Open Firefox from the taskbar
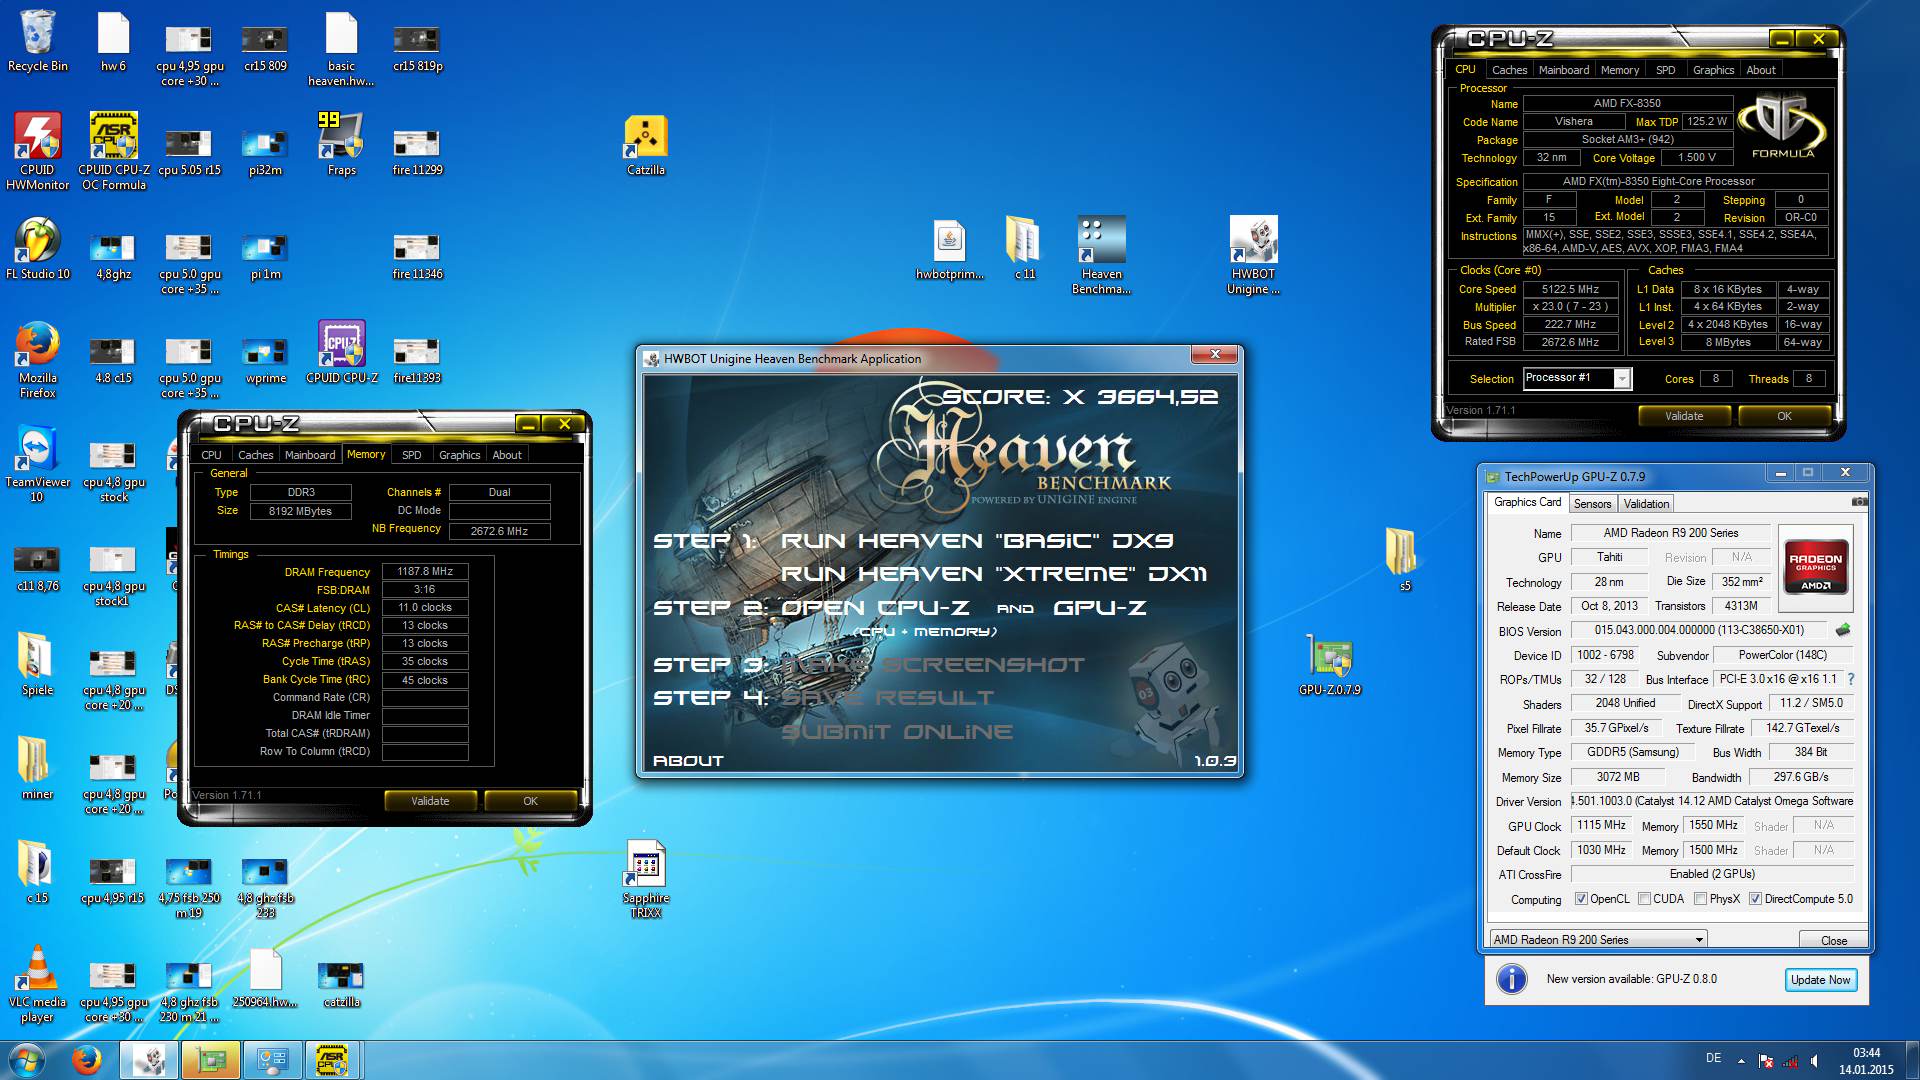This screenshot has width=1920, height=1080. tap(86, 1060)
